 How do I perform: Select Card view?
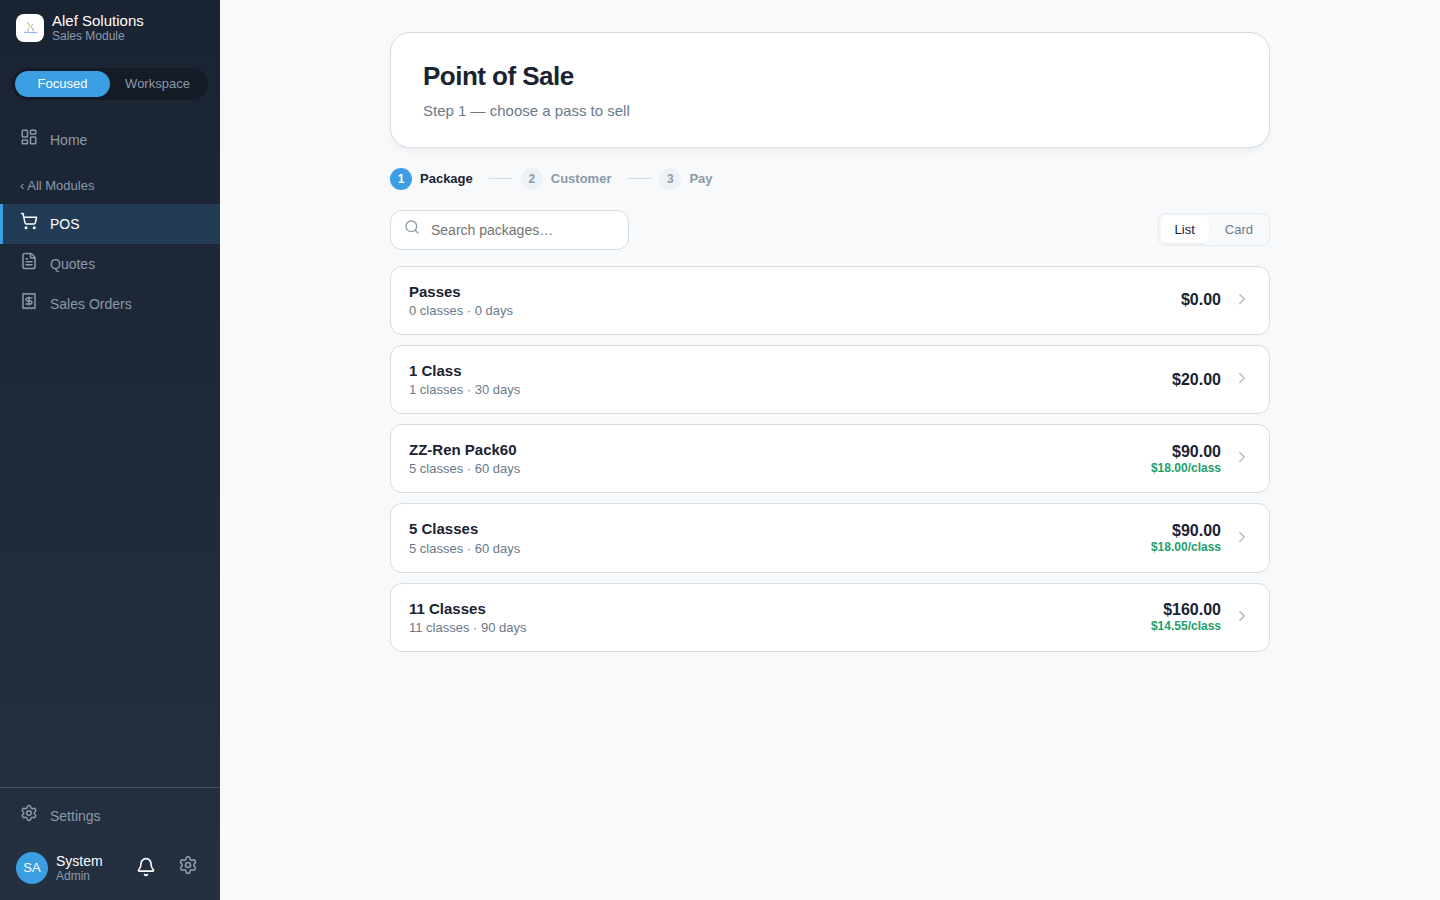tap(1239, 230)
